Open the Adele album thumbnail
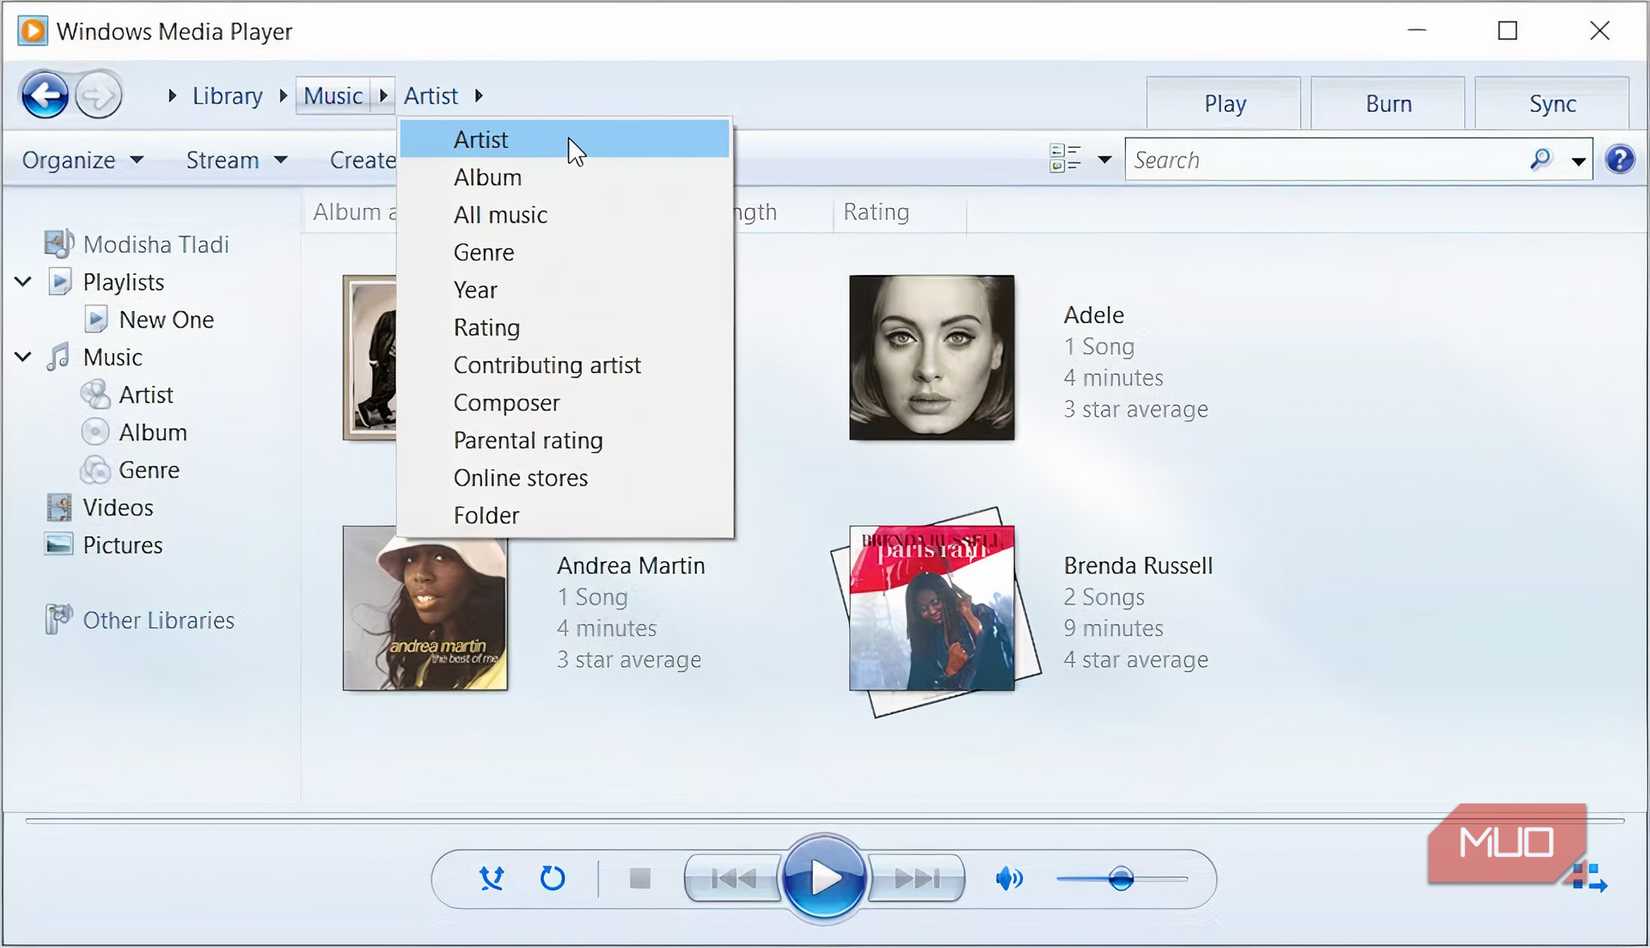This screenshot has width=1650, height=948. pos(931,357)
